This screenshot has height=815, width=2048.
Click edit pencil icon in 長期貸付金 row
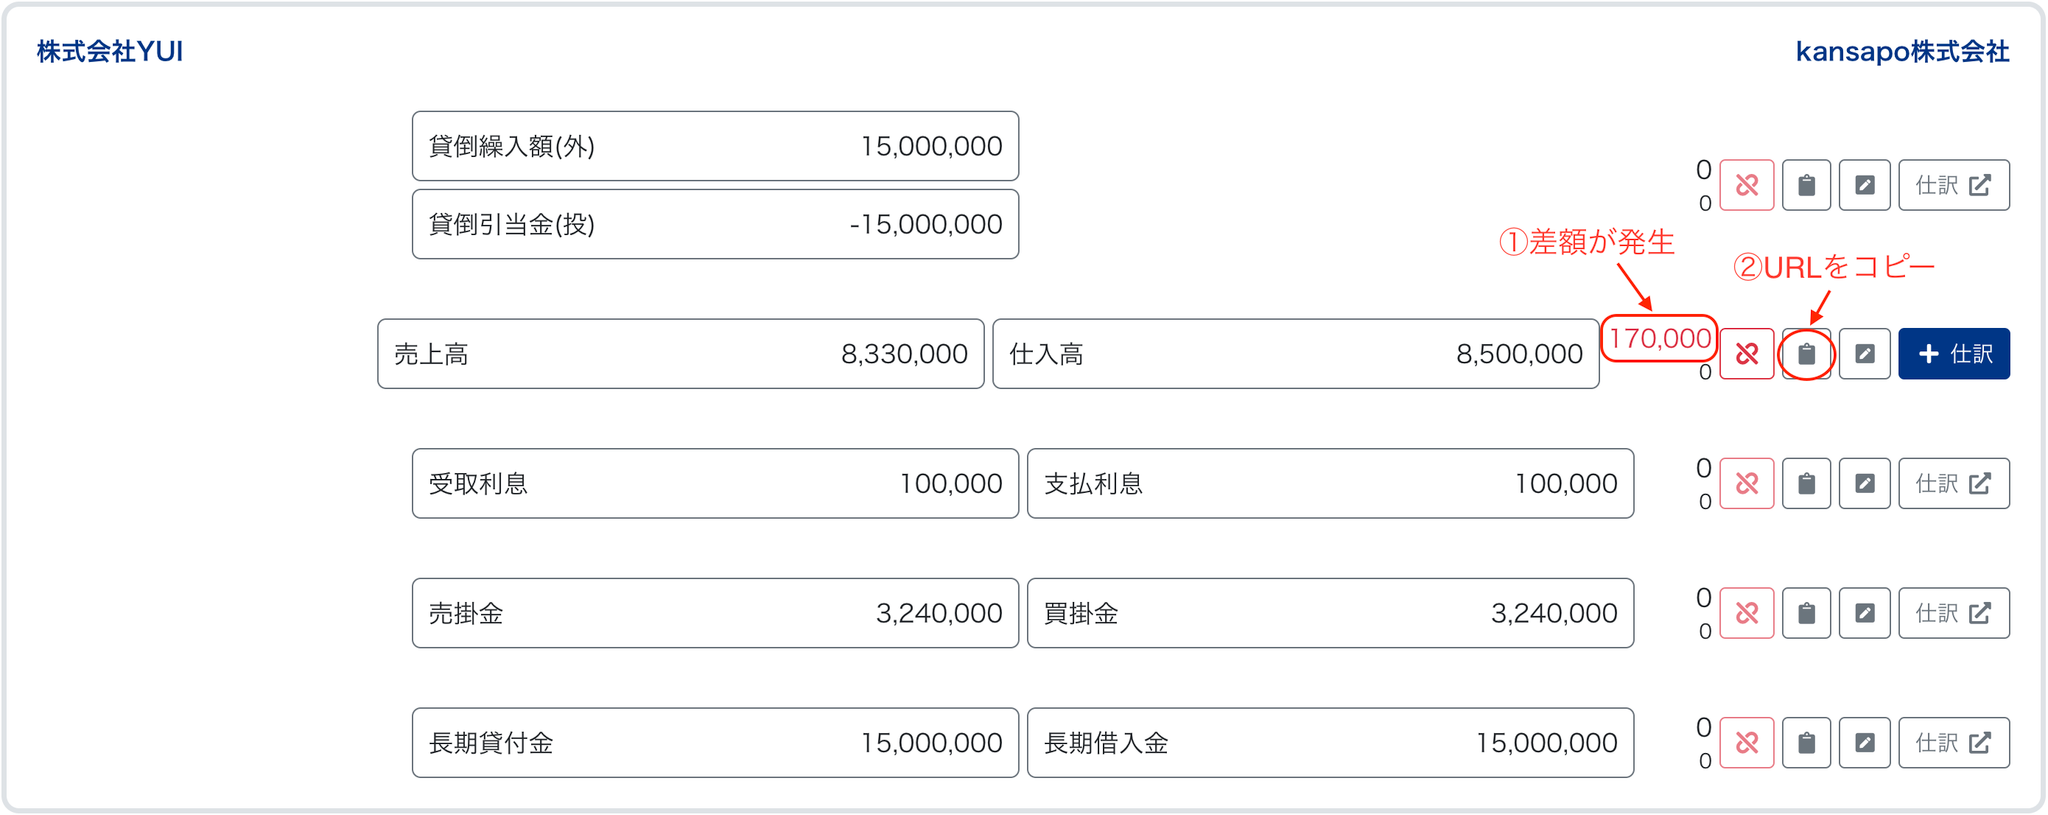click(x=1864, y=743)
